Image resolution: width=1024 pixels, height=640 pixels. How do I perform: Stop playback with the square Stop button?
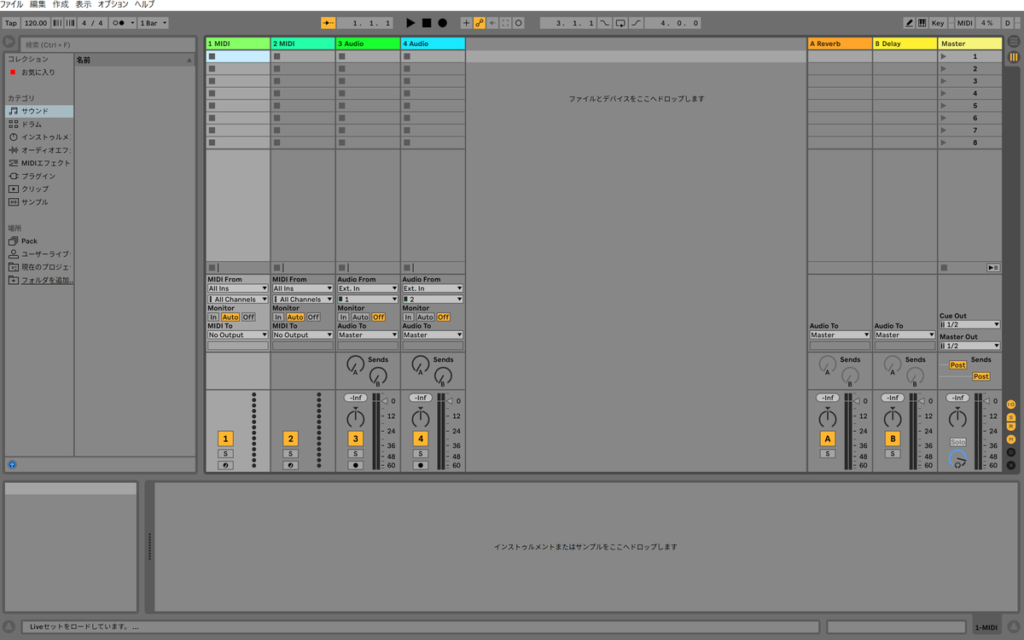tap(426, 23)
